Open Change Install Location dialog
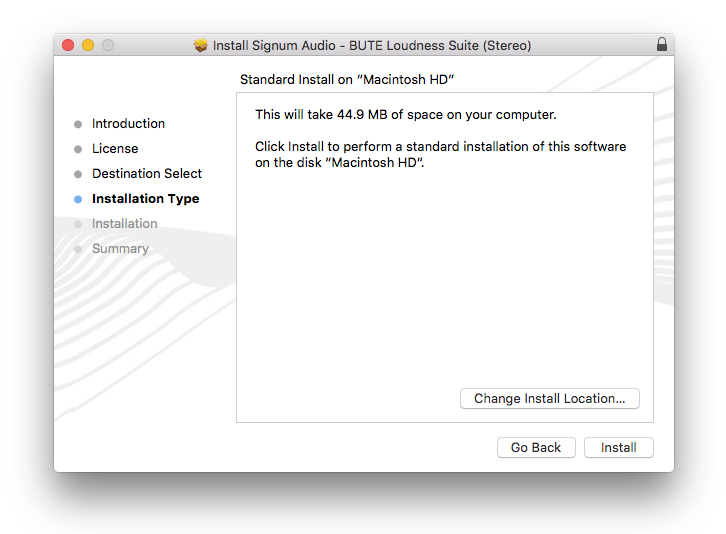726x534 pixels. click(x=550, y=398)
